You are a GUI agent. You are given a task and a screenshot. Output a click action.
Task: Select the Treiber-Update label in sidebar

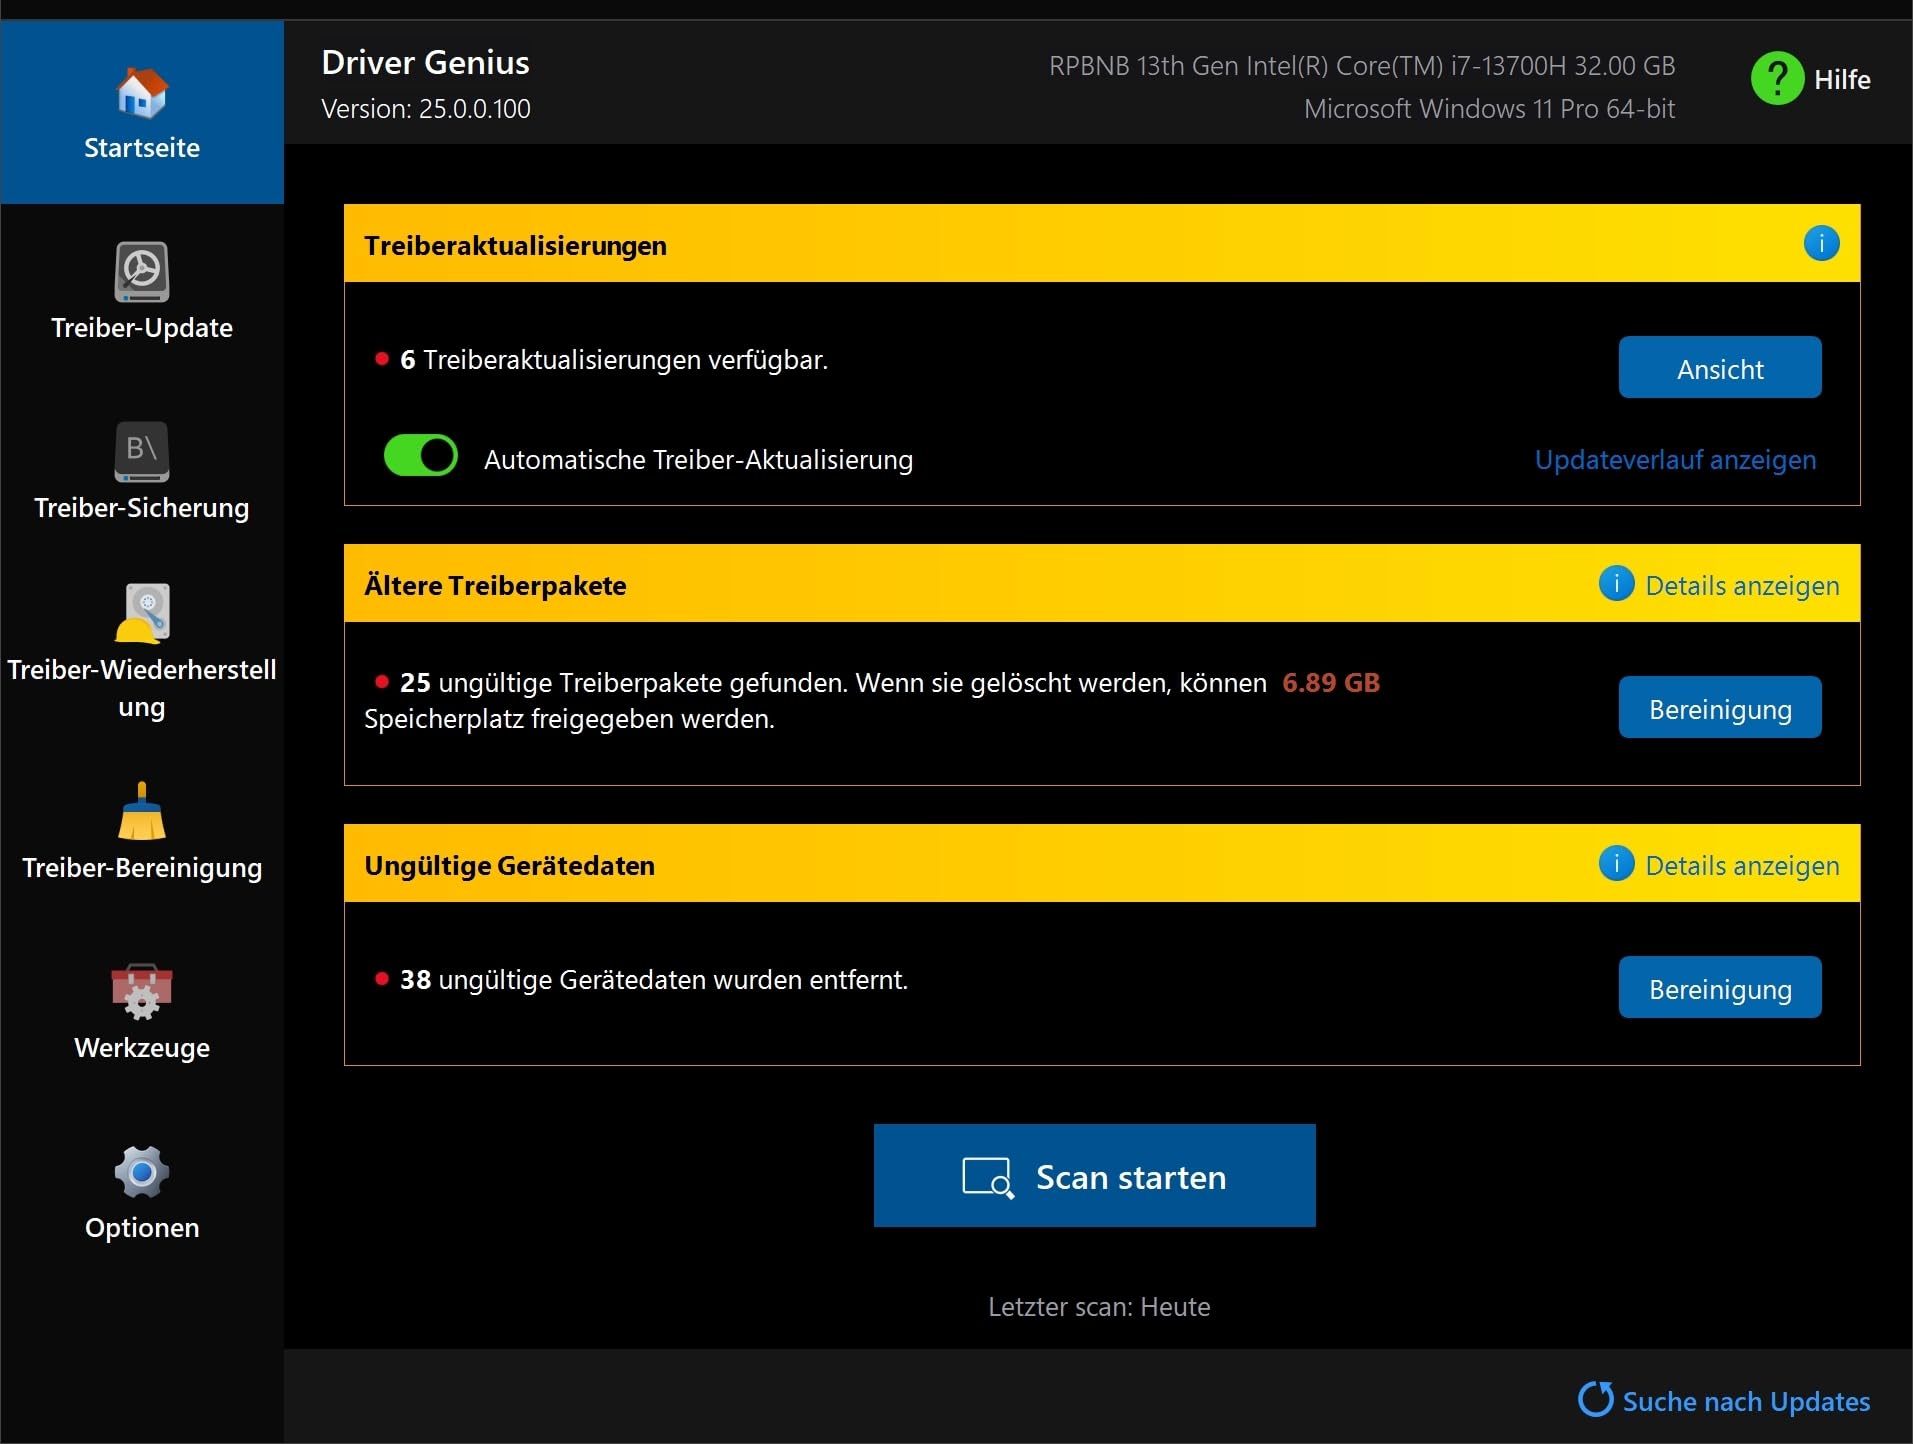(x=142, y=328)
